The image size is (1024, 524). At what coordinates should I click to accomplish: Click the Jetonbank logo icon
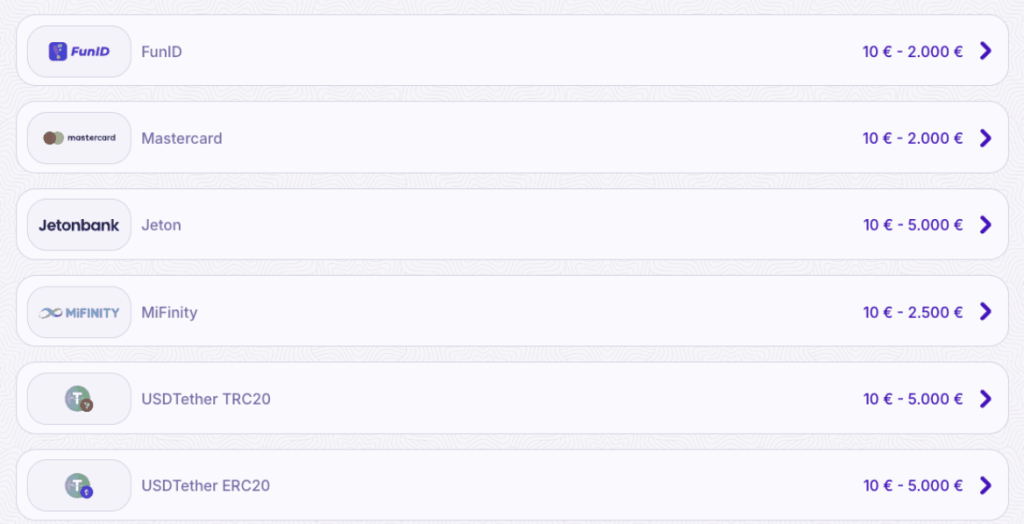click(x=79, y=225)
